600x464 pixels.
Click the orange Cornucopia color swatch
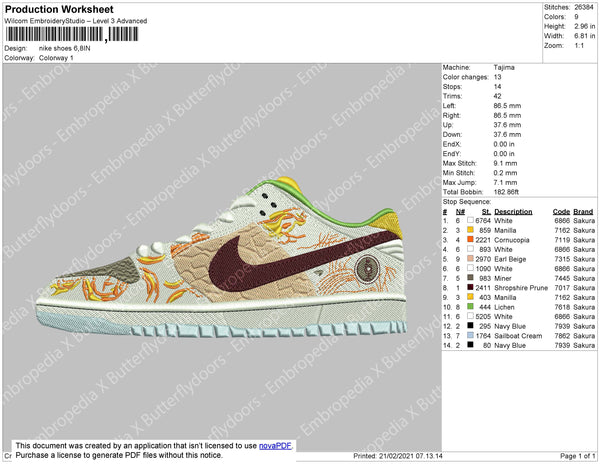[x=470, y=239]
